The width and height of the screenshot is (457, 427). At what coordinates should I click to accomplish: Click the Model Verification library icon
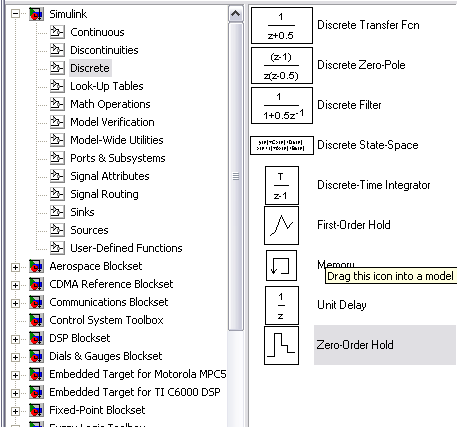(57, 122)
